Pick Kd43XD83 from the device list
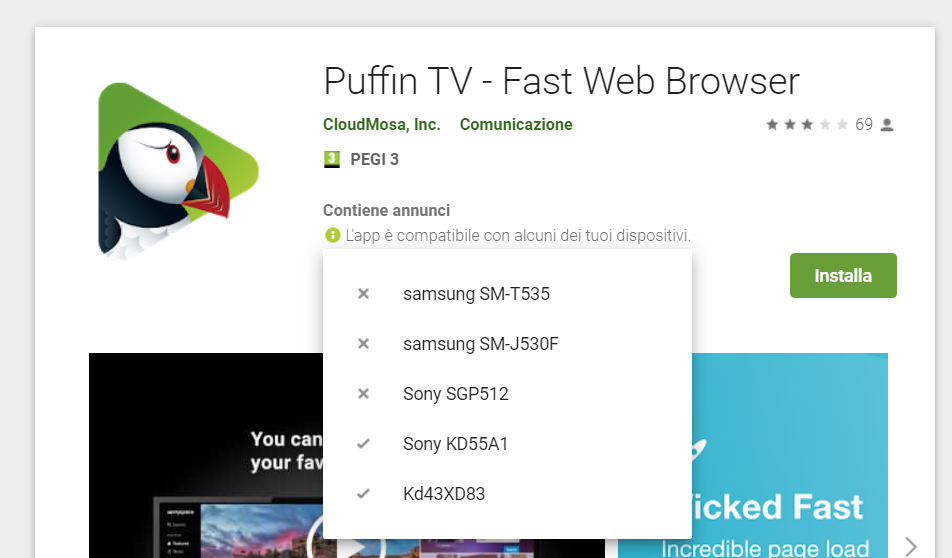952x558 pixels. (444, 494)
